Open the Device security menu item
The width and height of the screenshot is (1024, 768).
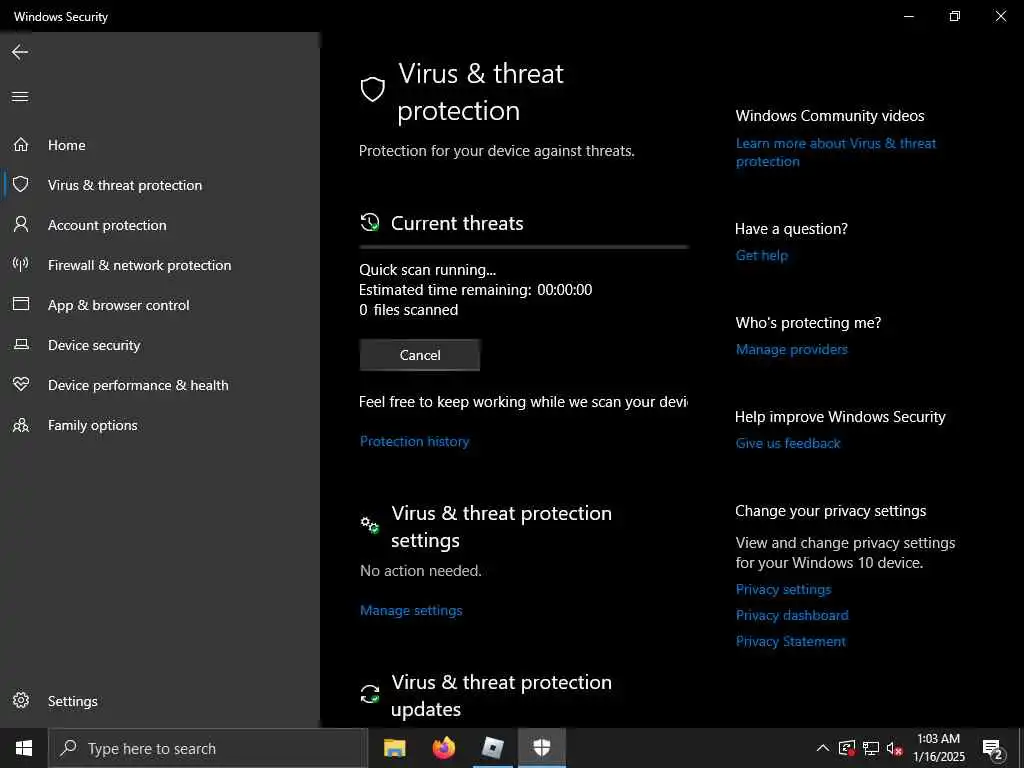point(94,345)
